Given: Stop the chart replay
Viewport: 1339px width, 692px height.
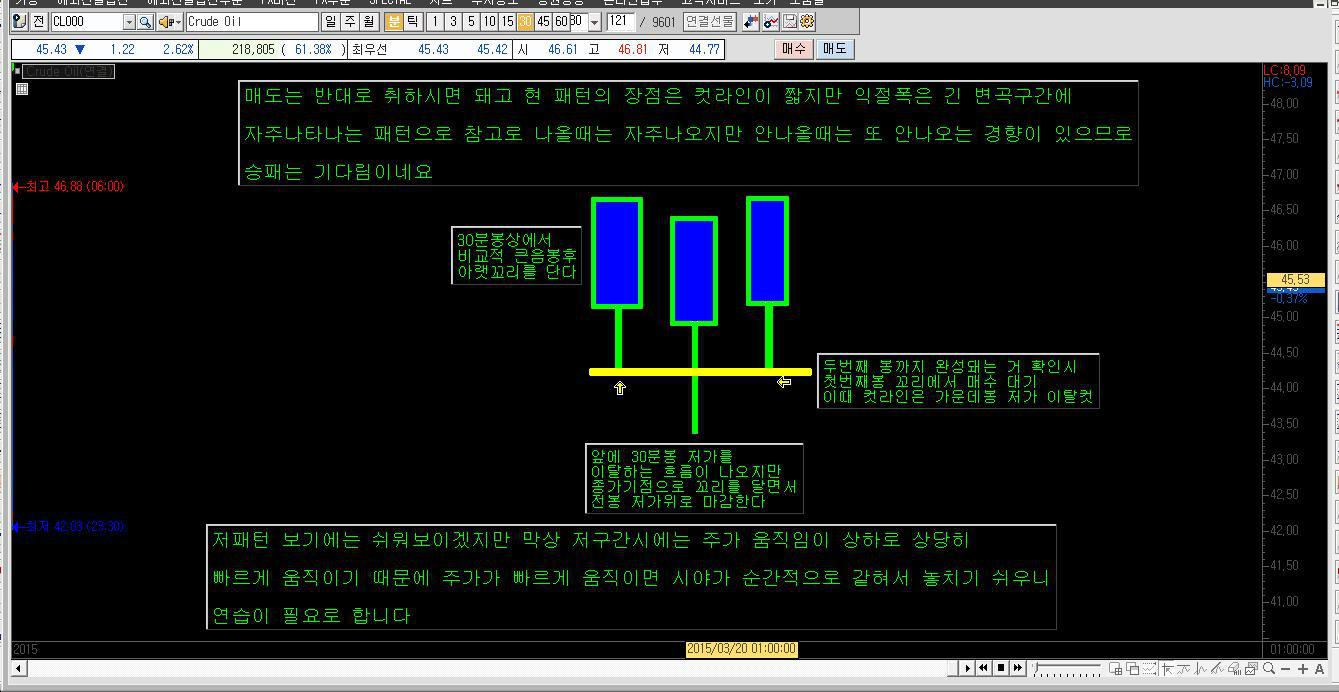Looking at the screenshot, I should 1001,668.
